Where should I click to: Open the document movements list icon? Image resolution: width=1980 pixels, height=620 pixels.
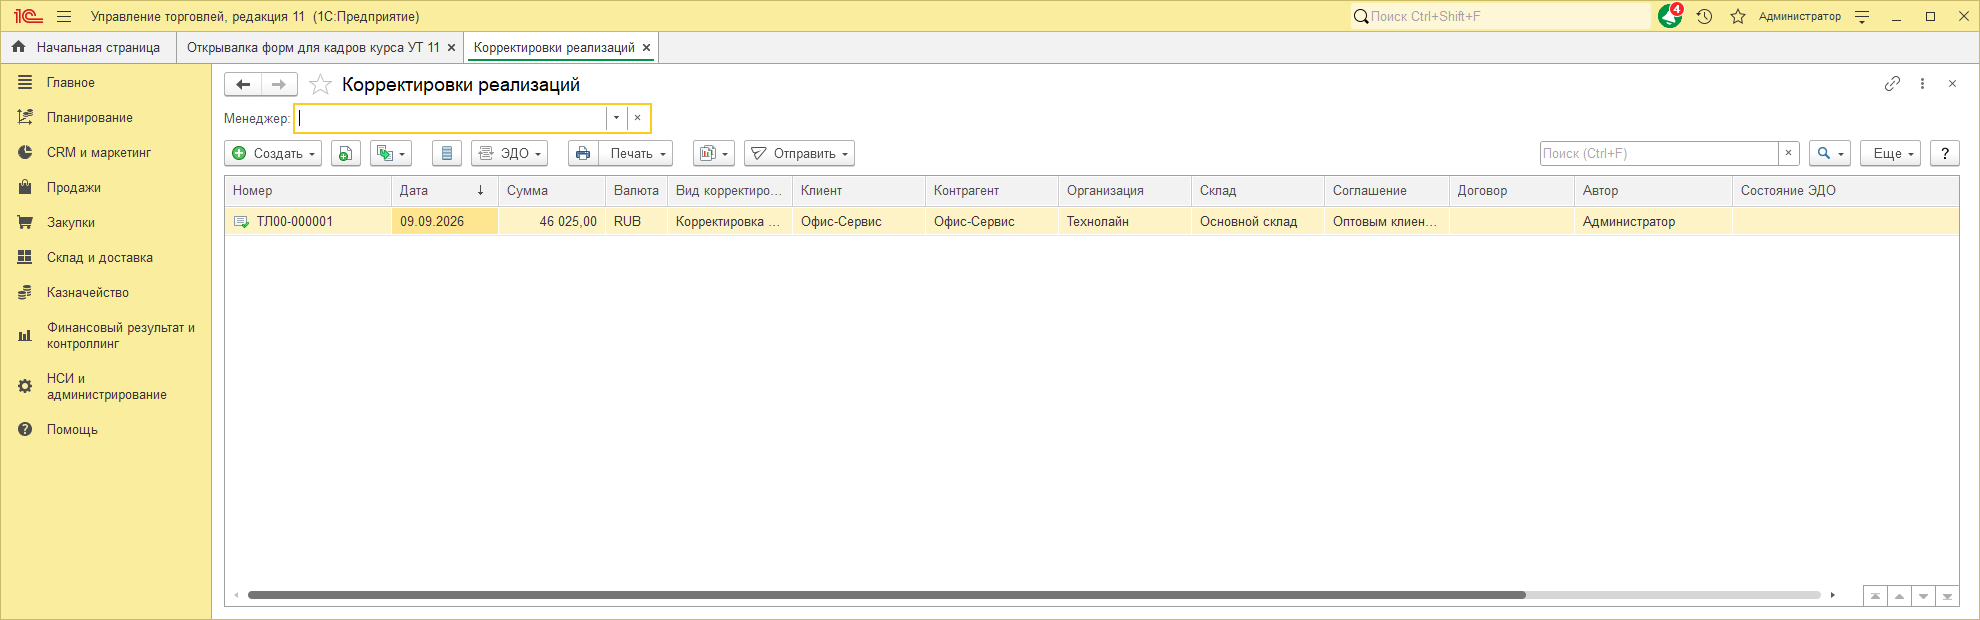(447, 153)
